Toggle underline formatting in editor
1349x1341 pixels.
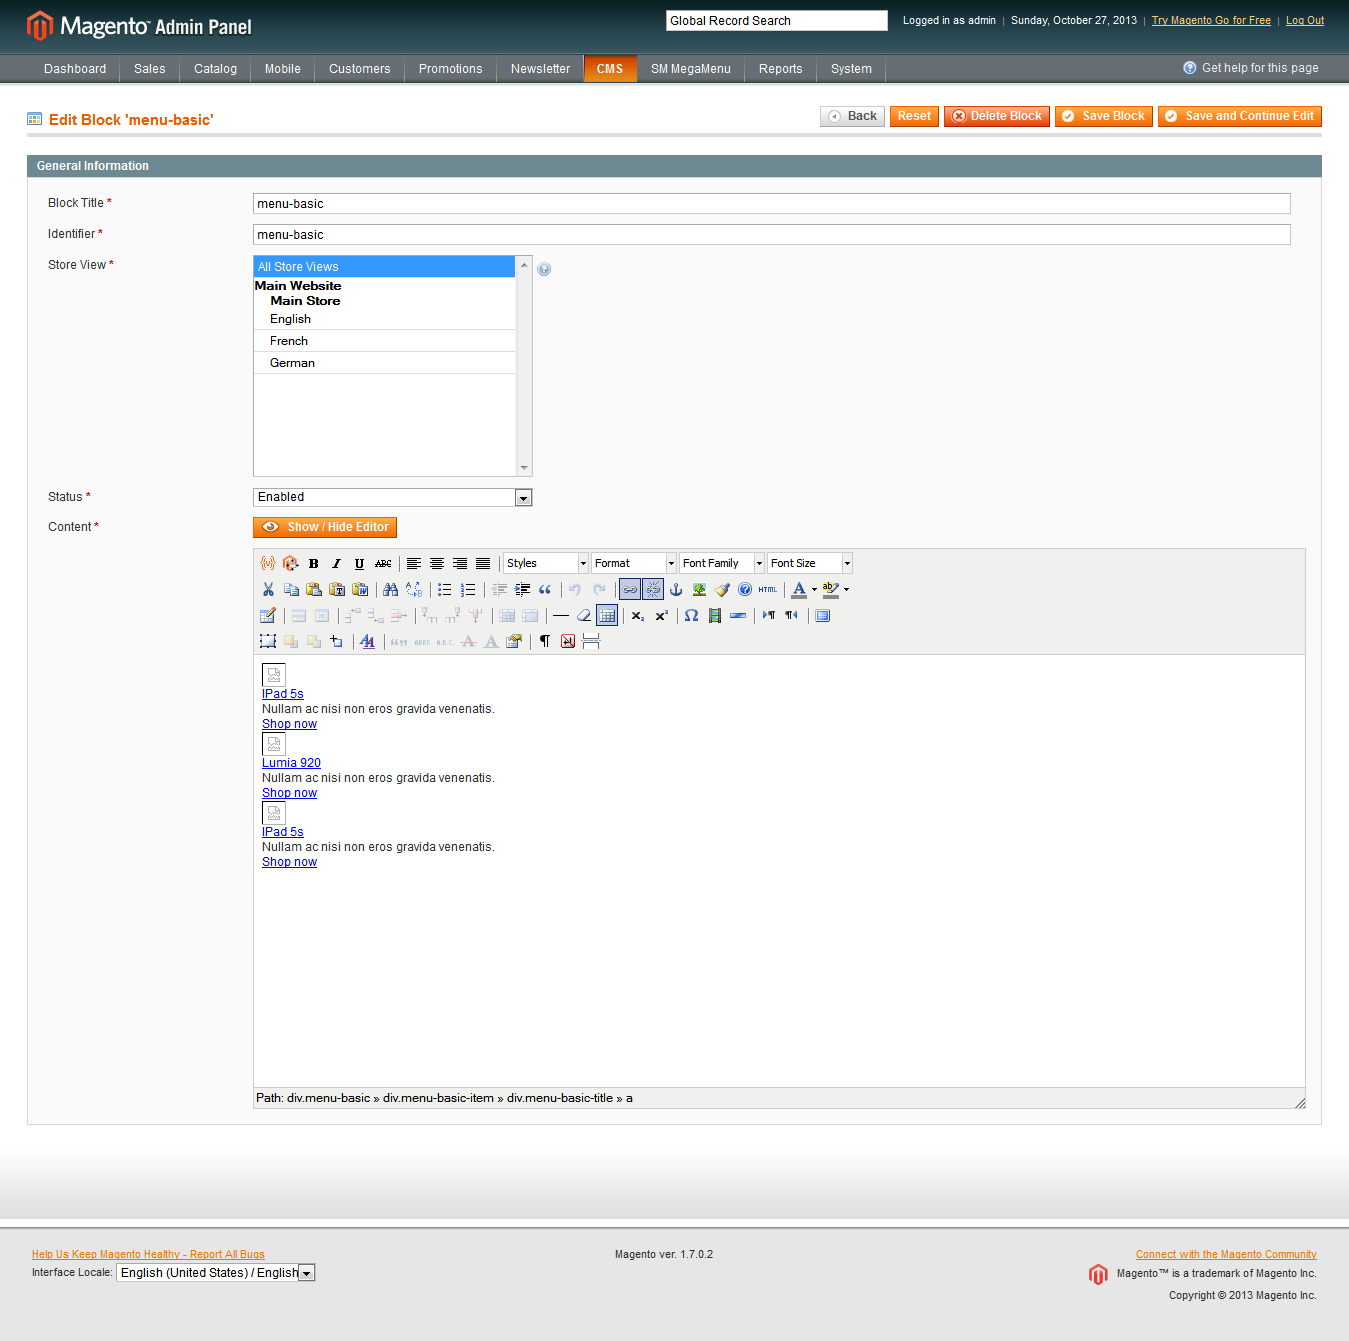tap(360, 564)
